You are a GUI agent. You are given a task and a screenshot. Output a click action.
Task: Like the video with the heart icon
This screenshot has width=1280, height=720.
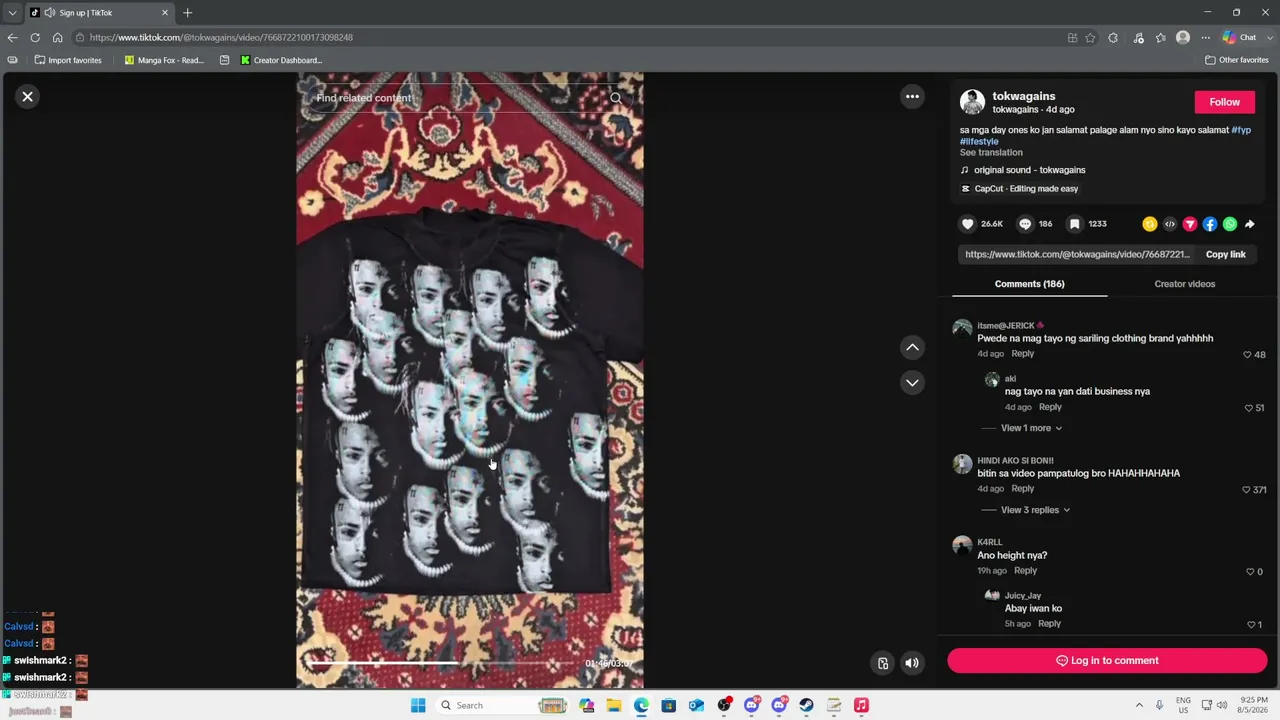pyautogui.click(x=967, y=224)
